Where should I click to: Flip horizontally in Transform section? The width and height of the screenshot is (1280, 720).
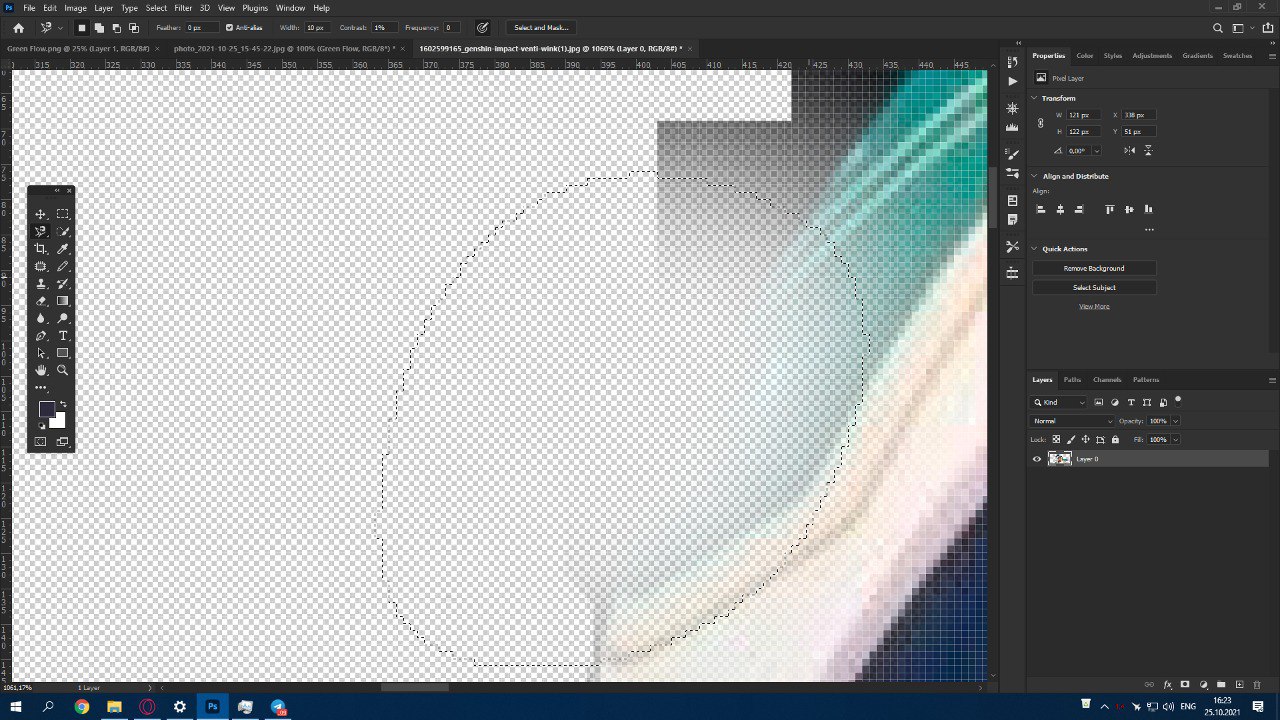pyautogui.click(x=1129, y=151)
